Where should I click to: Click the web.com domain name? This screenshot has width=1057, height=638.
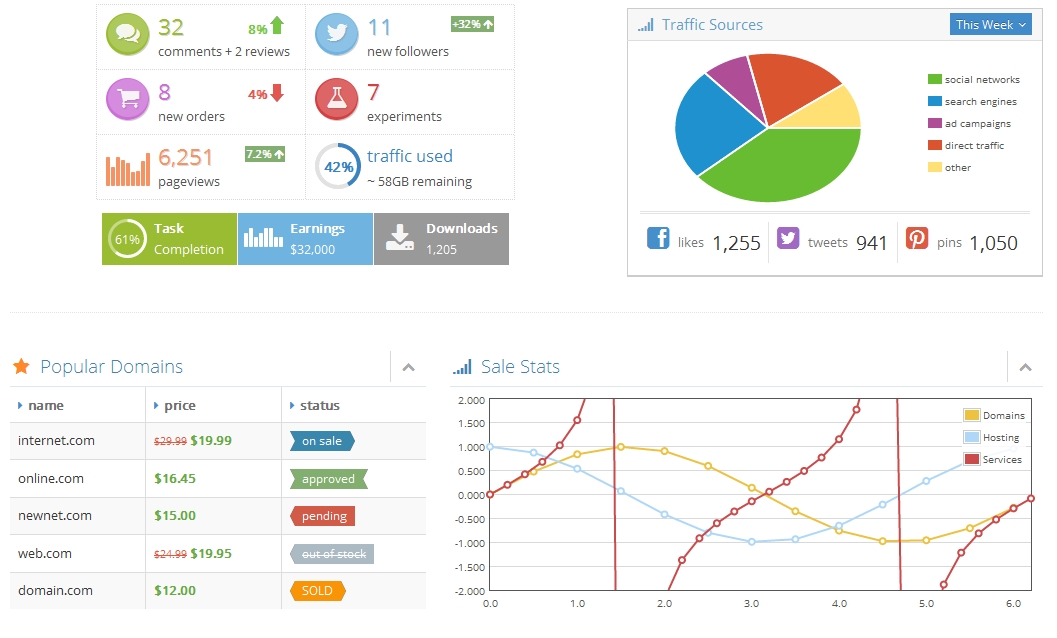click(44, 554)
